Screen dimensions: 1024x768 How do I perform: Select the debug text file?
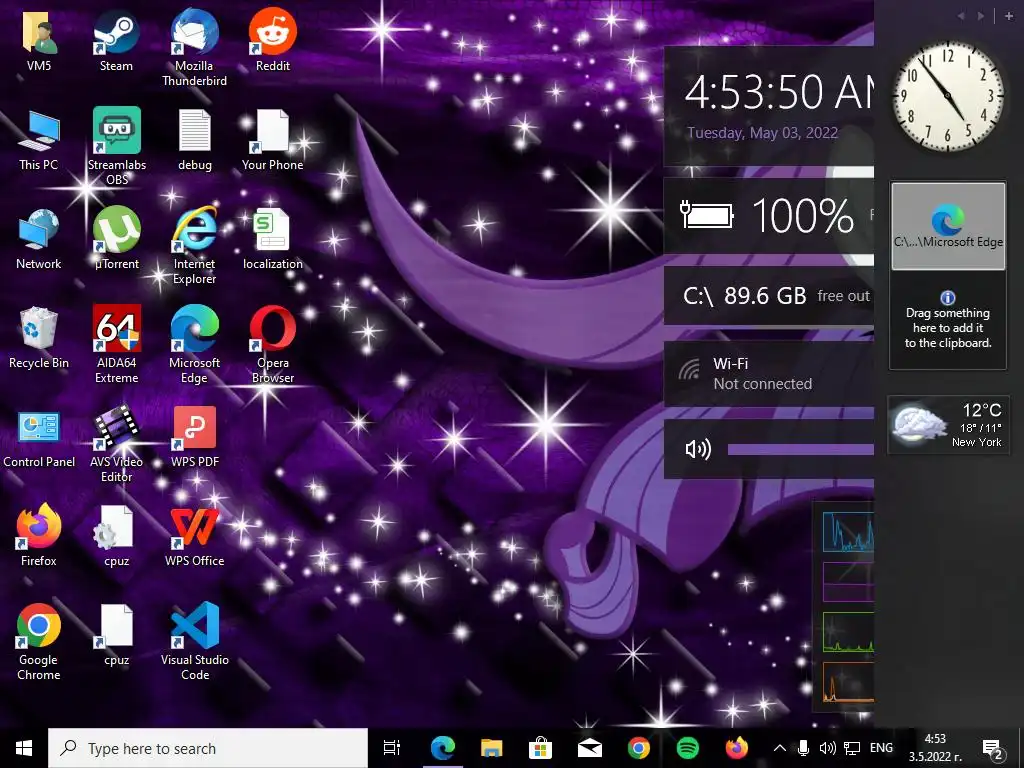(195, 140)
